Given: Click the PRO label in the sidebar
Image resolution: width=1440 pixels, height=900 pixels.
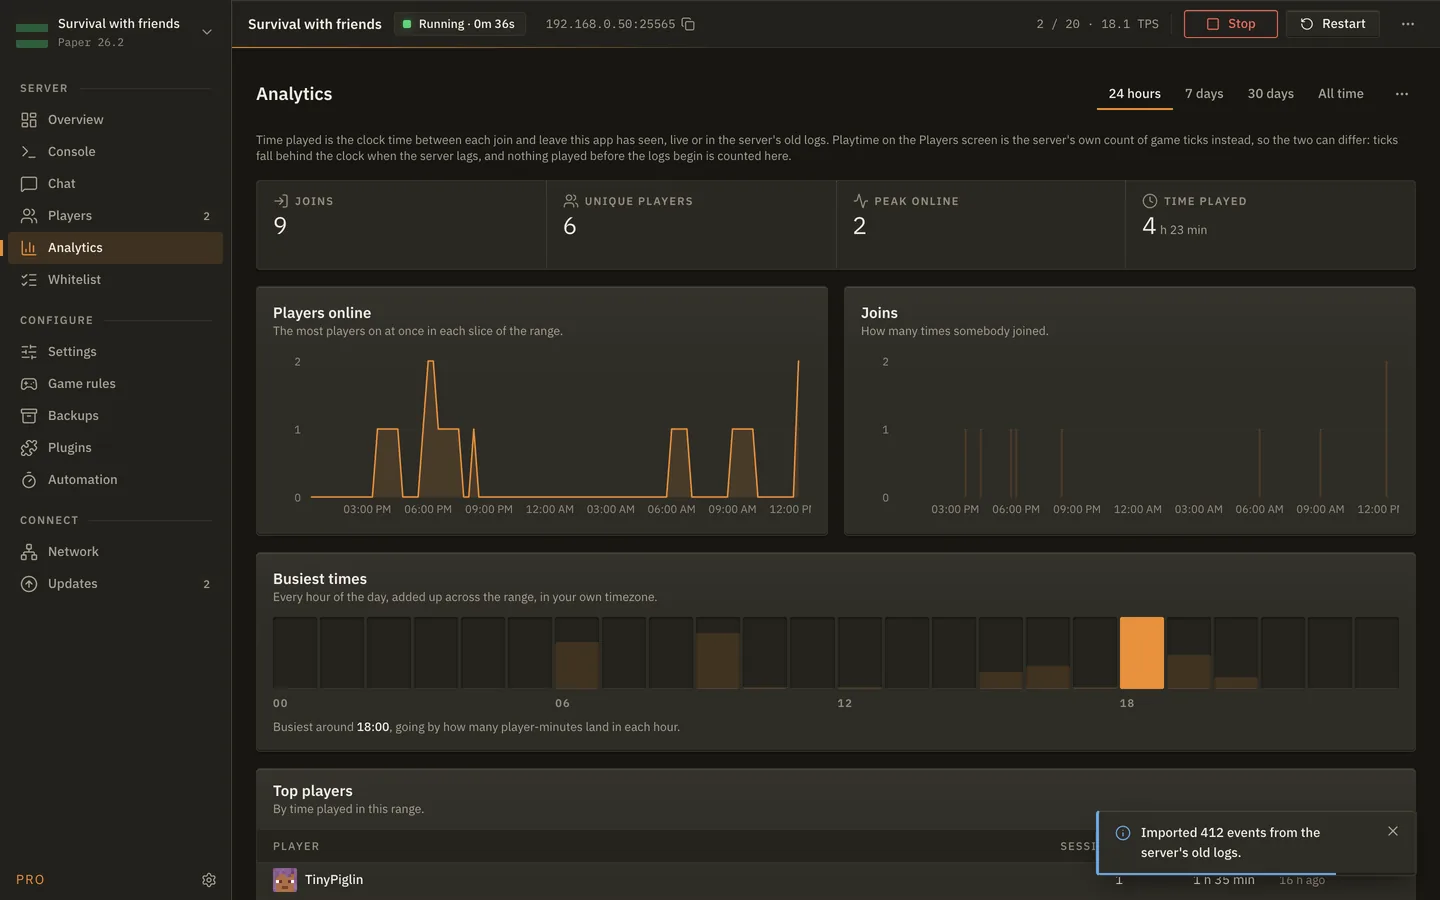Looking at the screenshot, I should tap(30, 880).
